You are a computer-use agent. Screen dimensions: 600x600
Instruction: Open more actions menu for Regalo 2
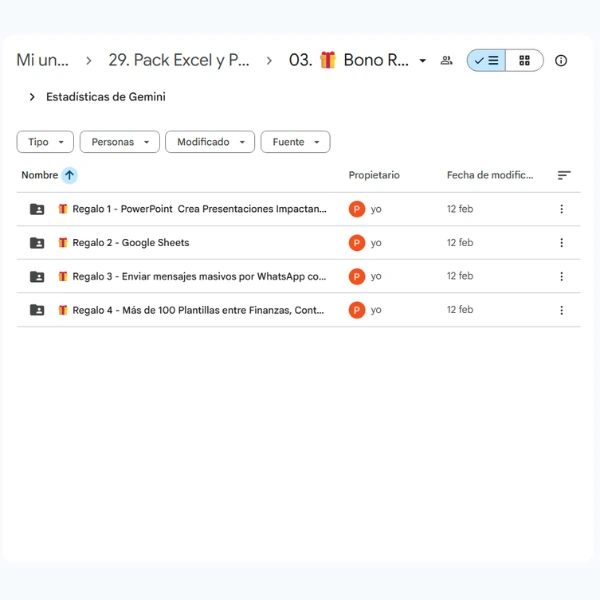pos(561,243)
